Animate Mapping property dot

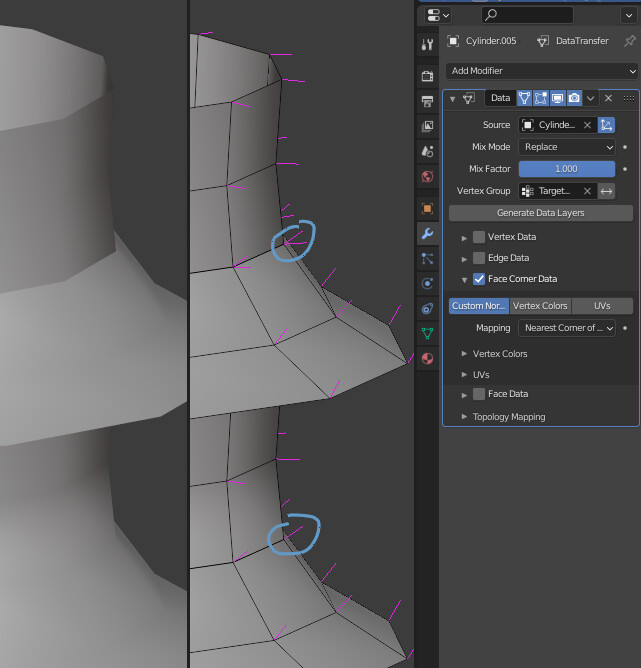click(x=625, y=328)
